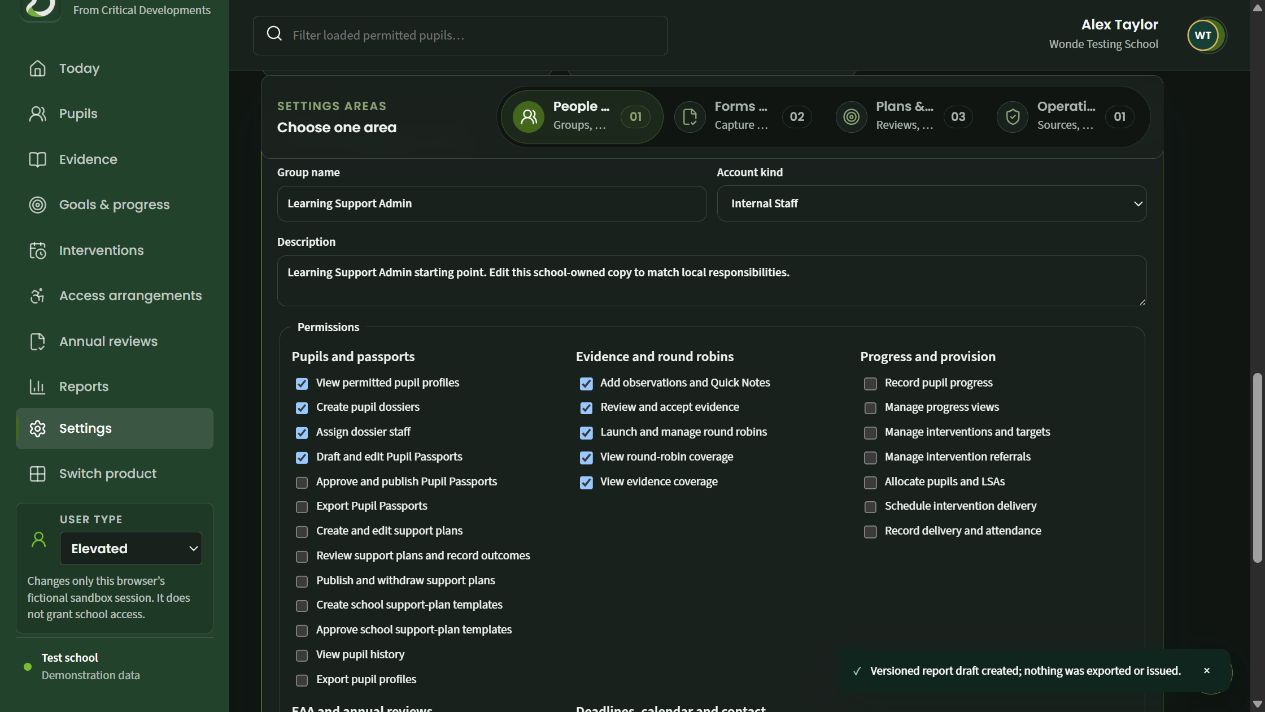Click the Interventions calendar icon
This screenshot has width=1265, height=712.
pyautogui.click(x=37, y=250)
